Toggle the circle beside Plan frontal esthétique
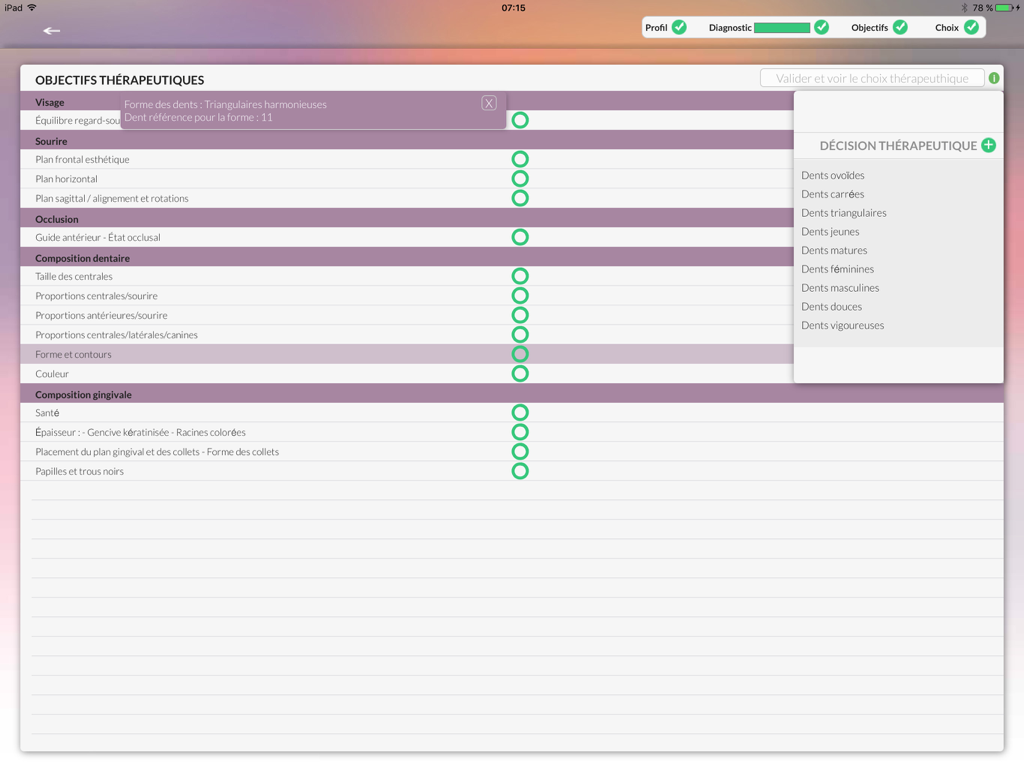Viewport: 1024px width, 768px height. [x=520, y=158]
